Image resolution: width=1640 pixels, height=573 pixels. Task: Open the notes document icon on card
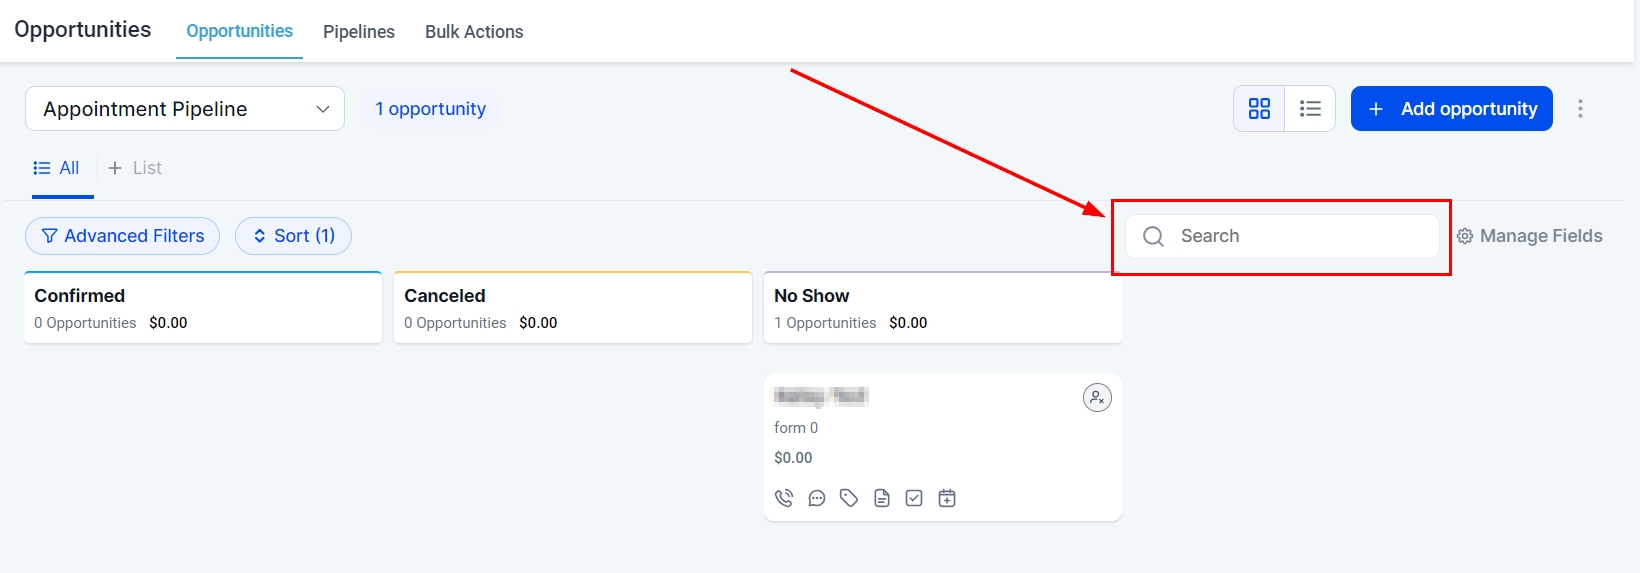click(882, 498)
